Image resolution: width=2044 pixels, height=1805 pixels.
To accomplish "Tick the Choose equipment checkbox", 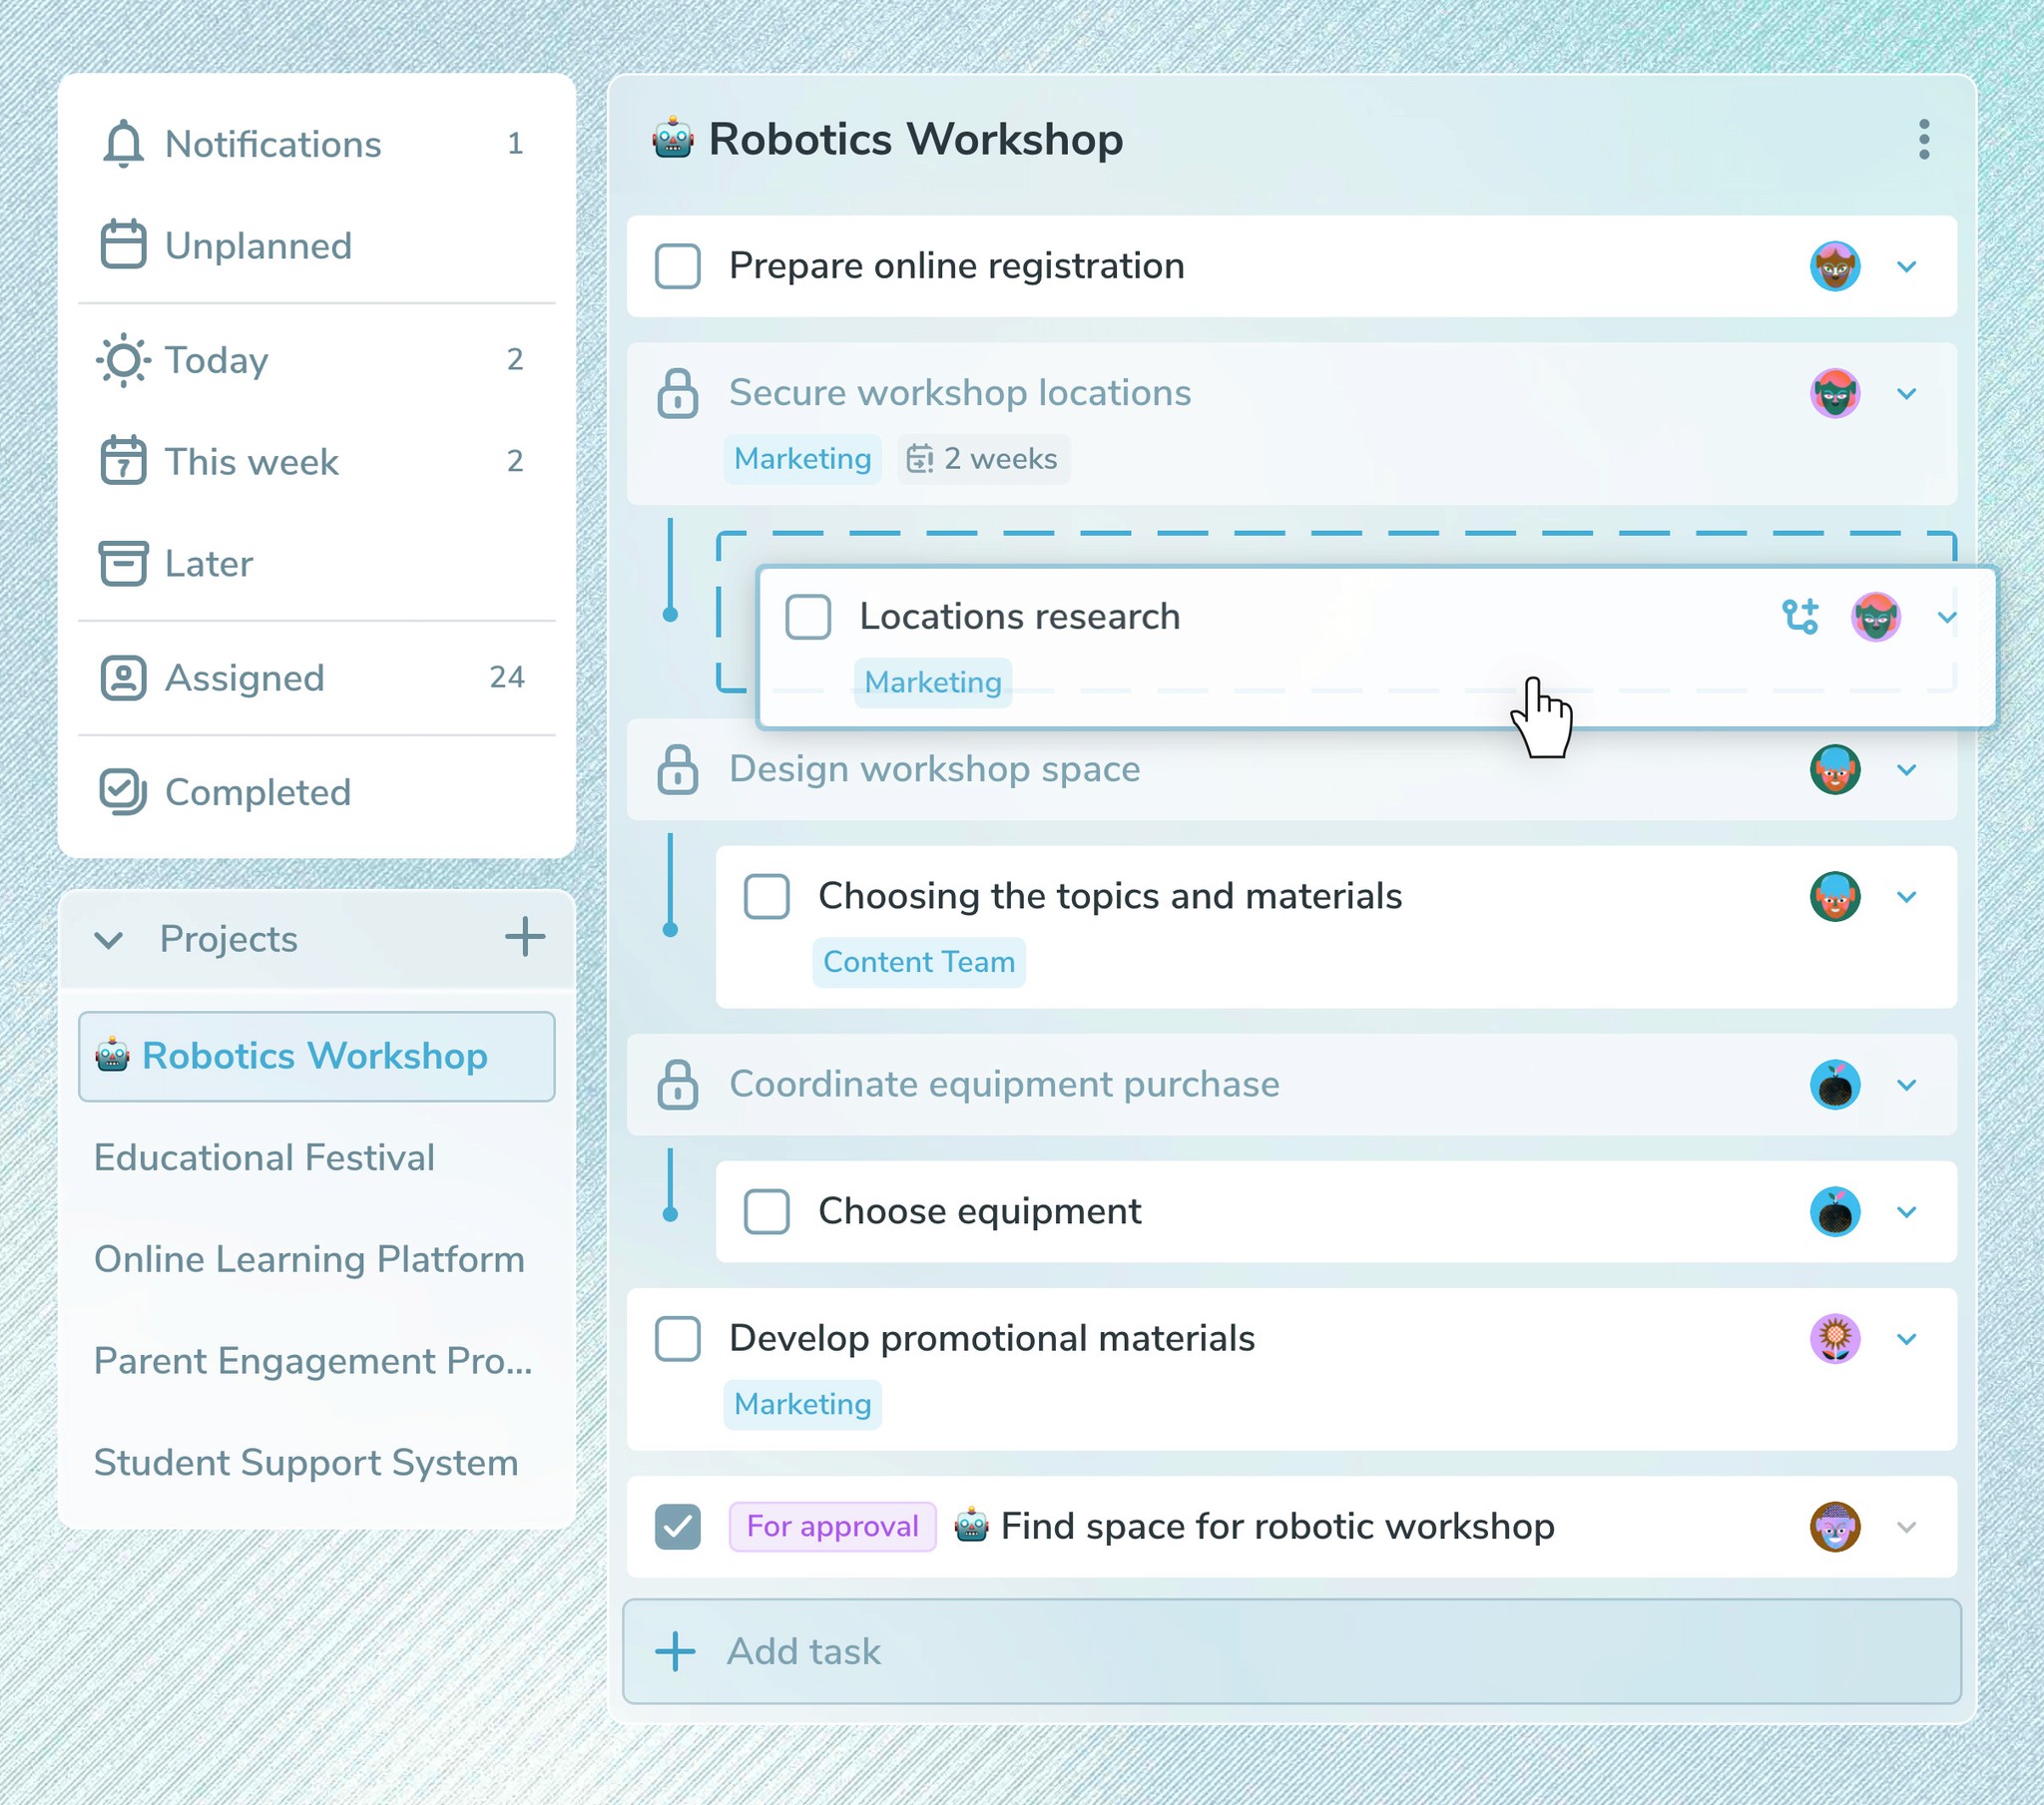I will pyautogui.click(x=766, y=1211).
